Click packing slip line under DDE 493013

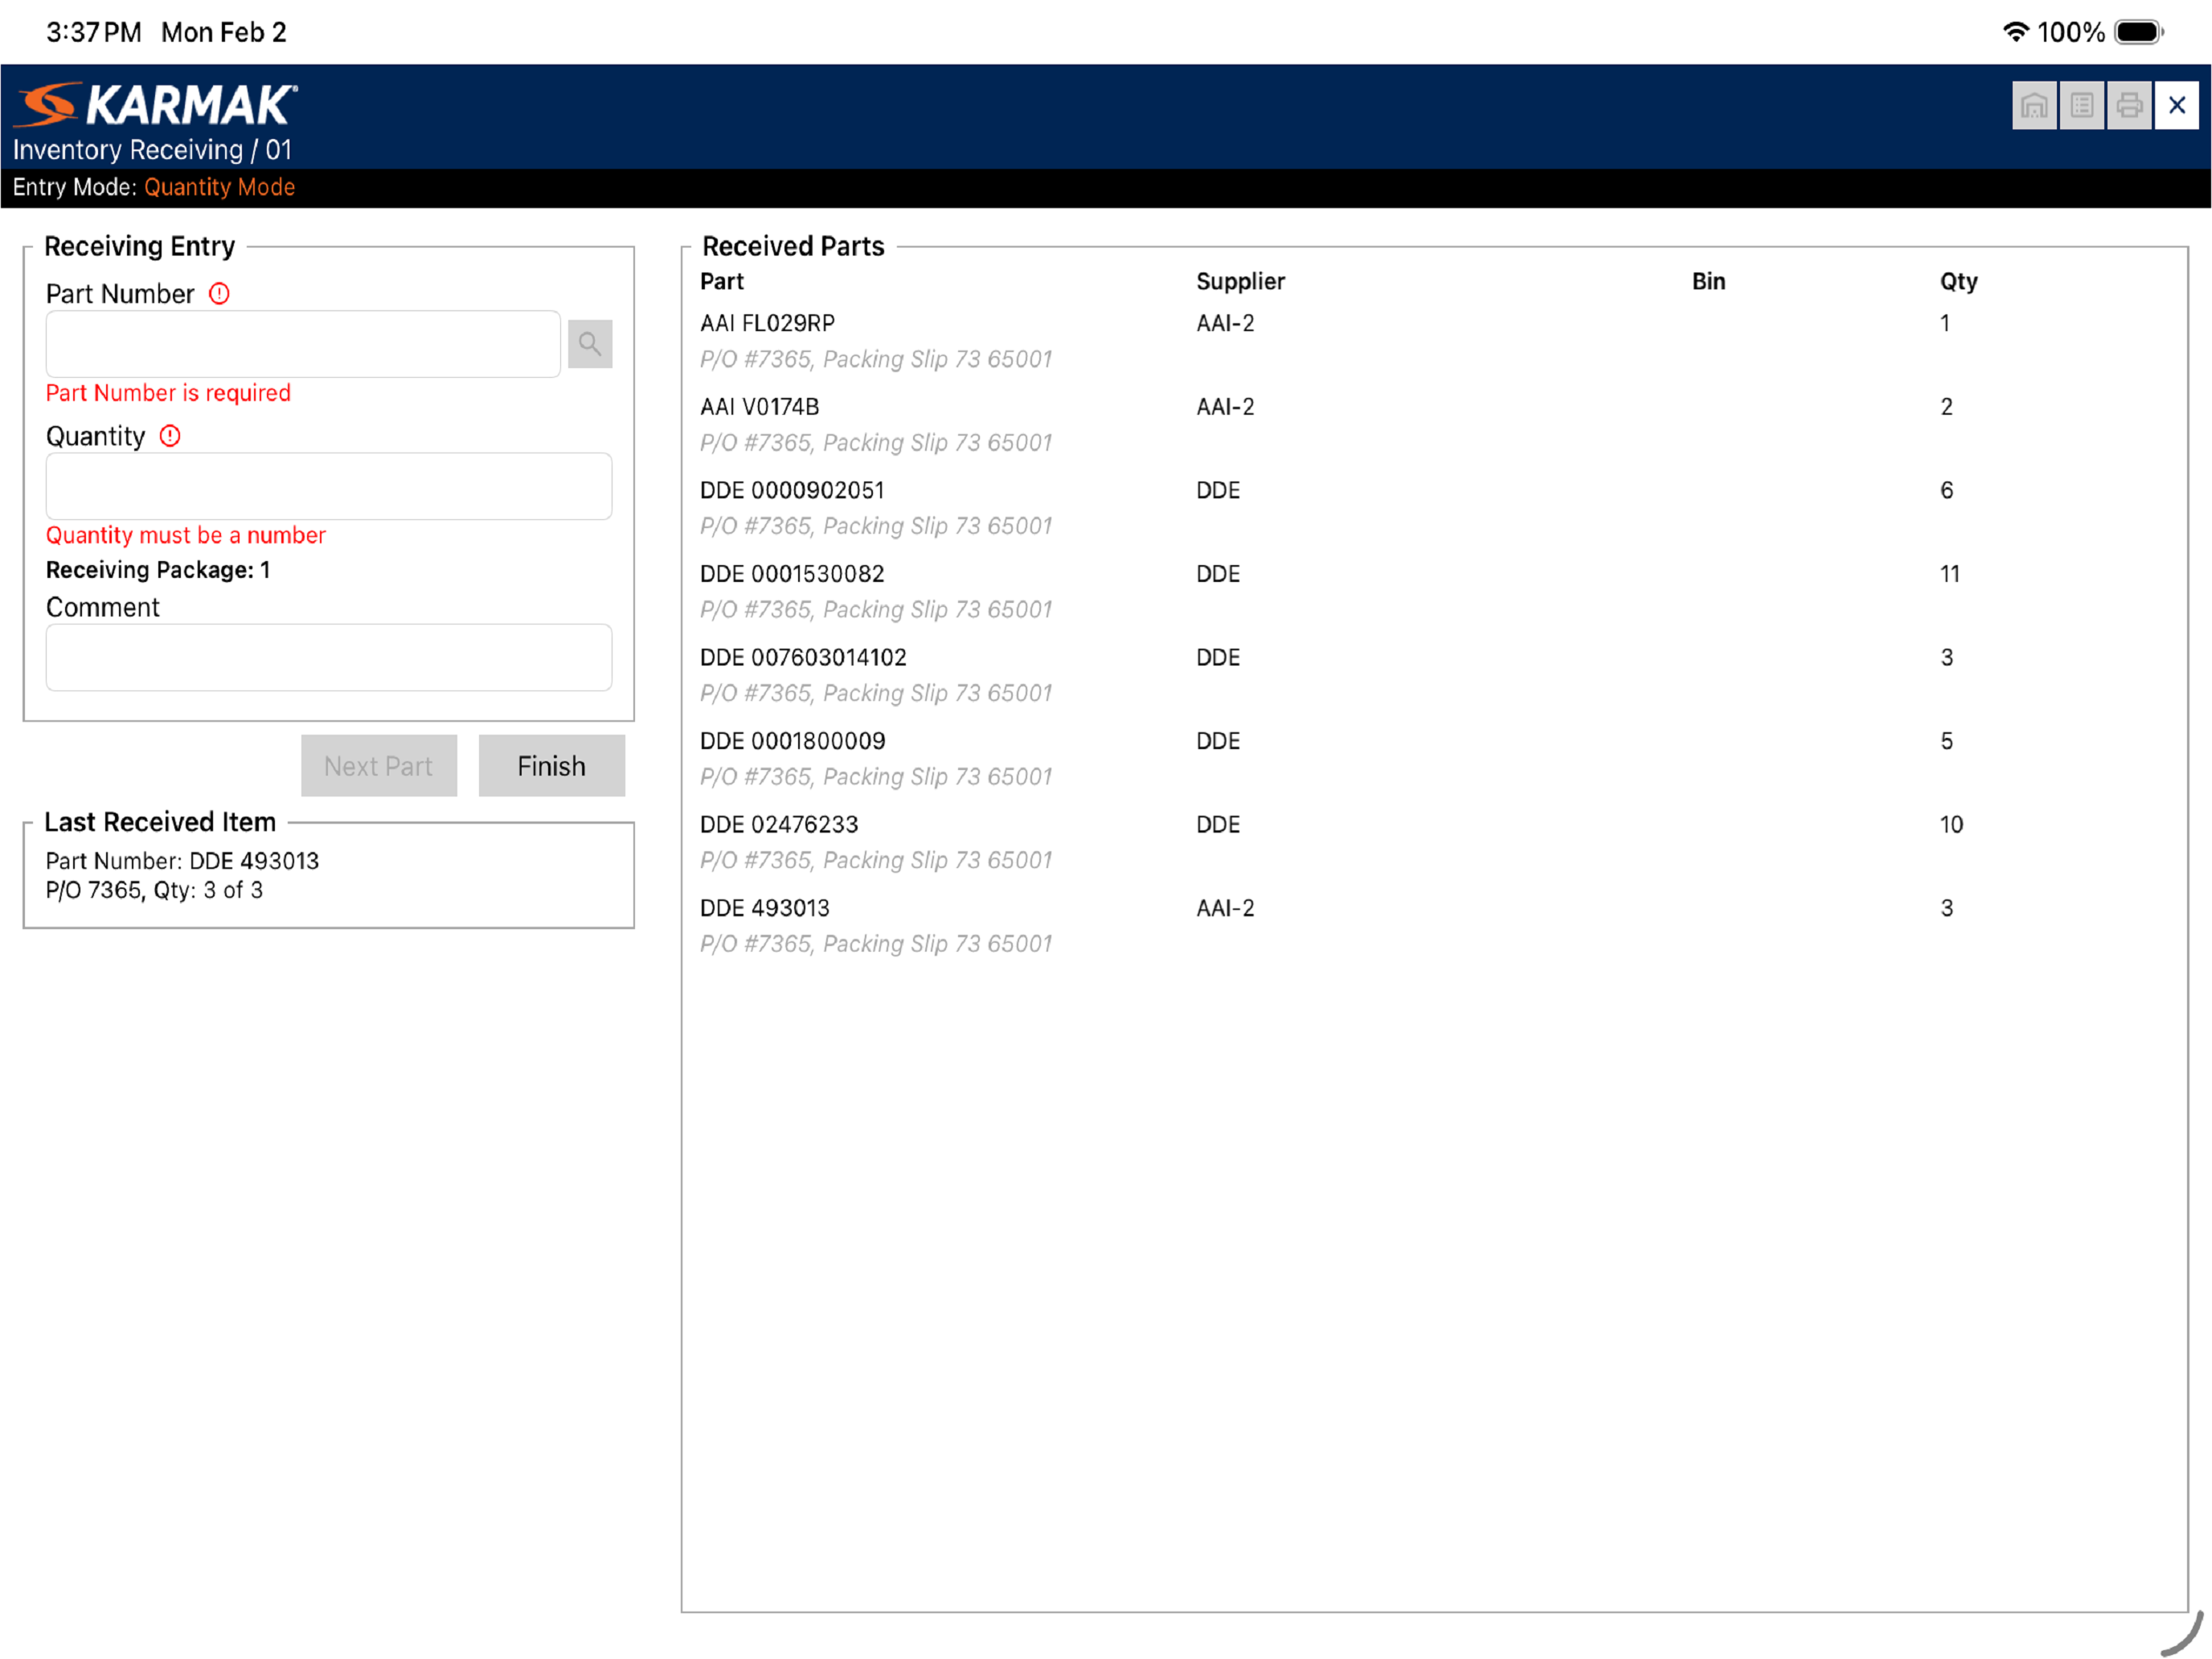click(x=876, y=944)
